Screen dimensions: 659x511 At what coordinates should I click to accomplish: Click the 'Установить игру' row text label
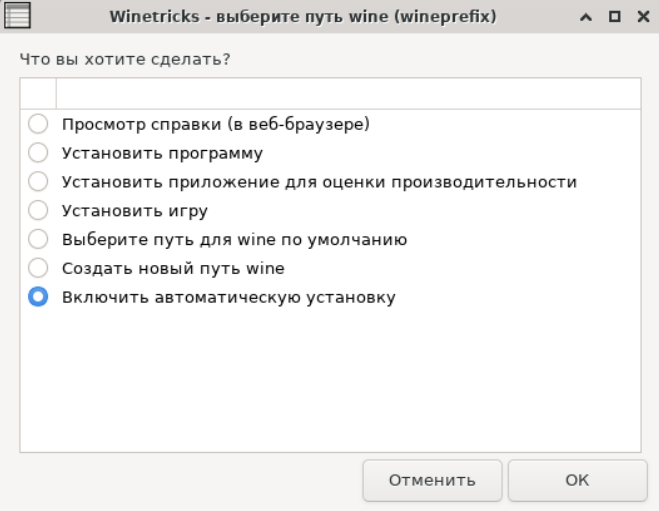click(135, 211)
